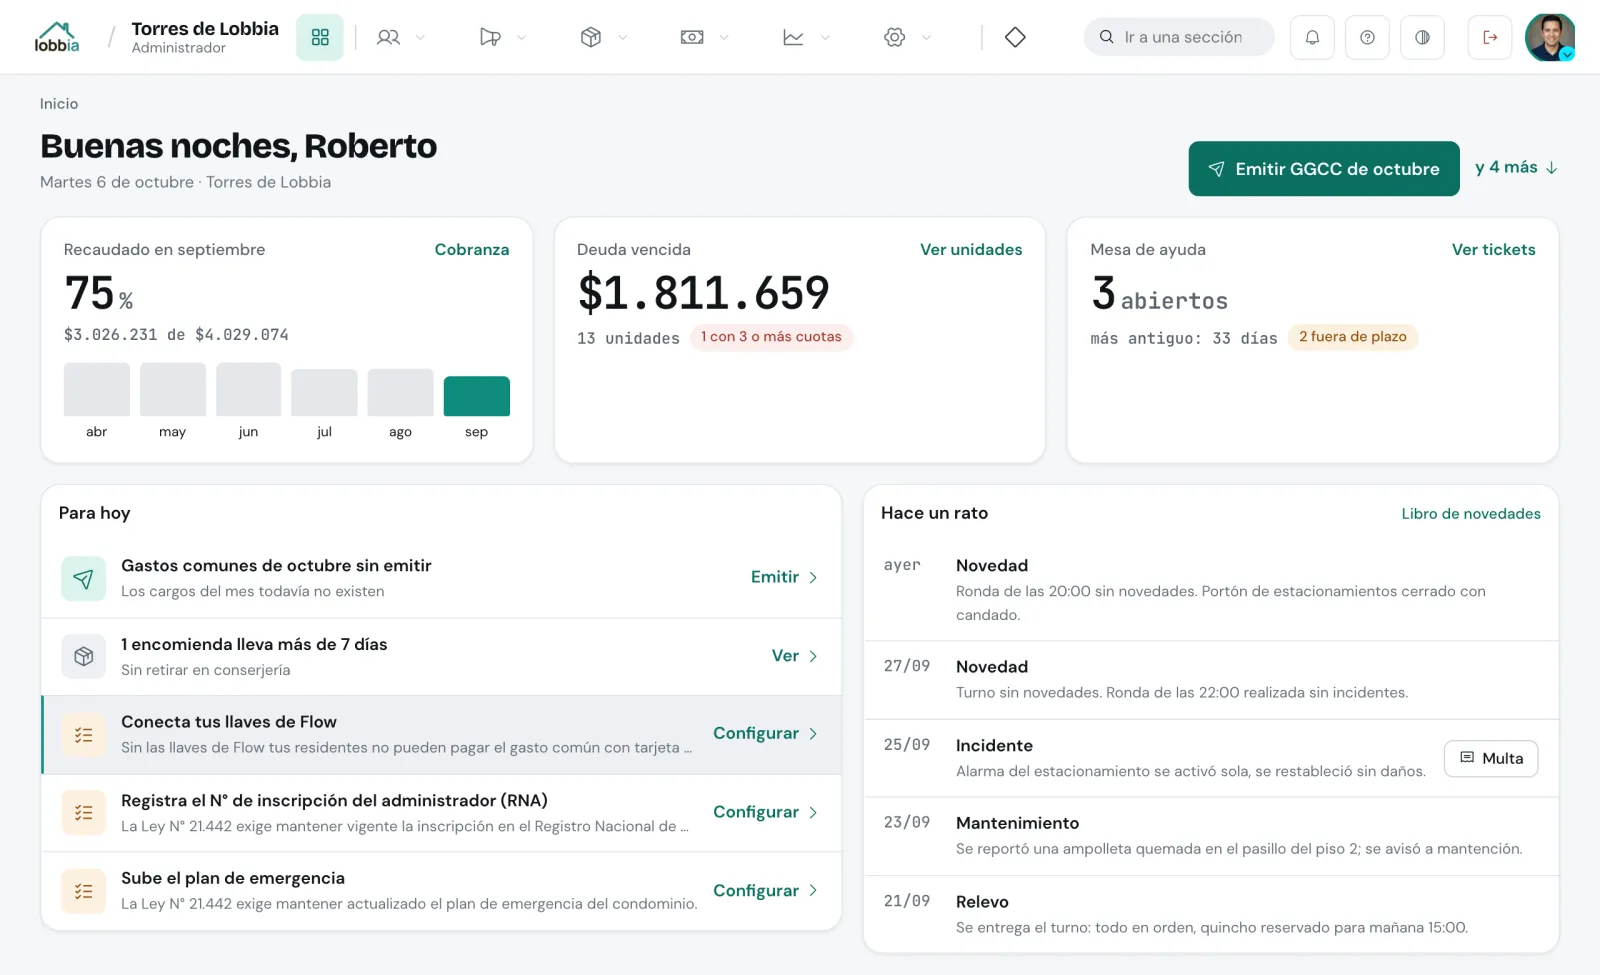1600x975 pixels.
Task: Open the notifications bell
Action: pyautogui.click(x=1312, y=37)
